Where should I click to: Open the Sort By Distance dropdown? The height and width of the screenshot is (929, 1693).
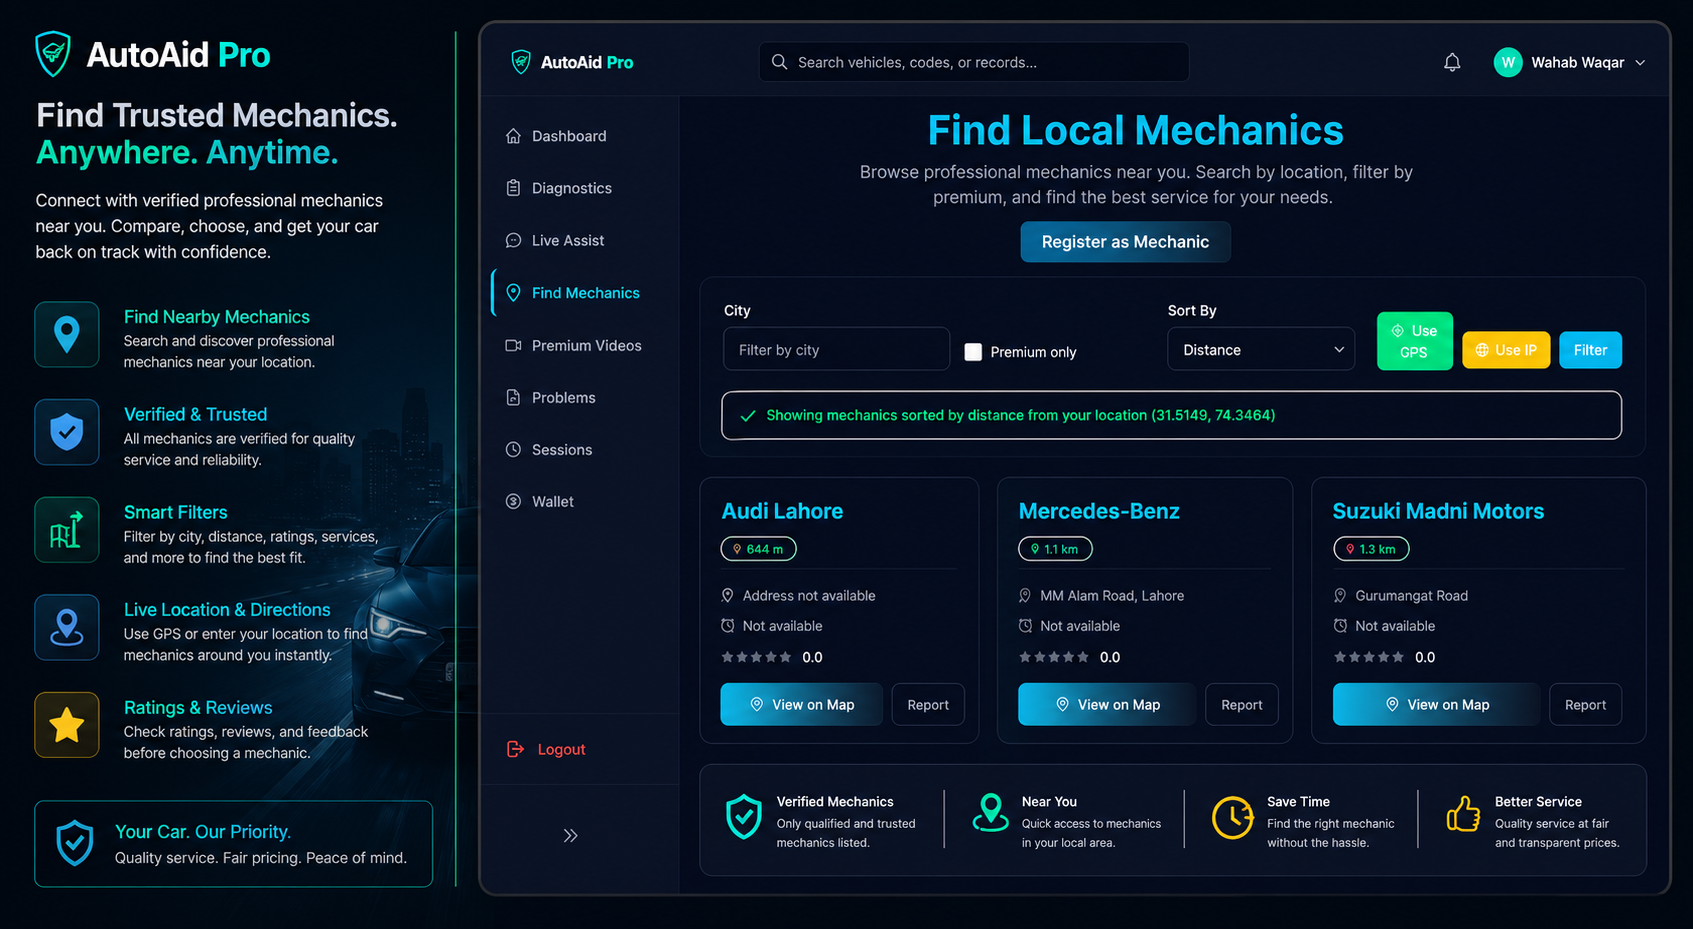[x=1261, y=350]
